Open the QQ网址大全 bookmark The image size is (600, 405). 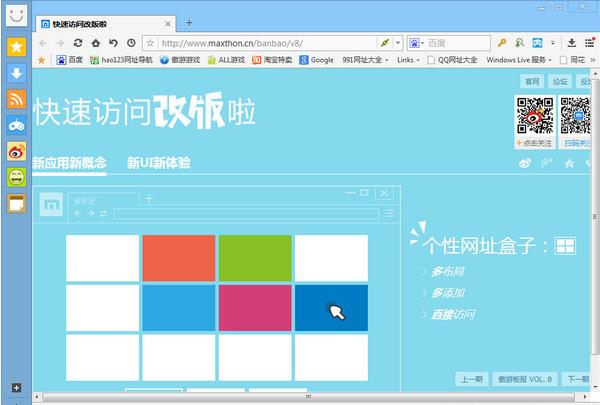[452, 60]
